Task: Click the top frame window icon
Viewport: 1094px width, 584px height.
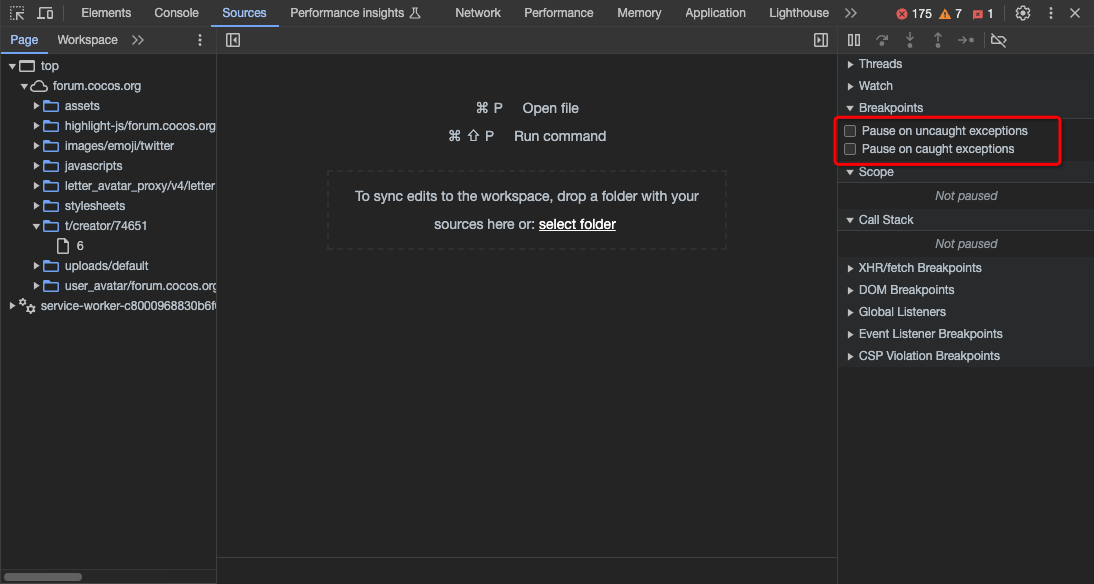Action: pyautogui.click(x=27, y=66)
